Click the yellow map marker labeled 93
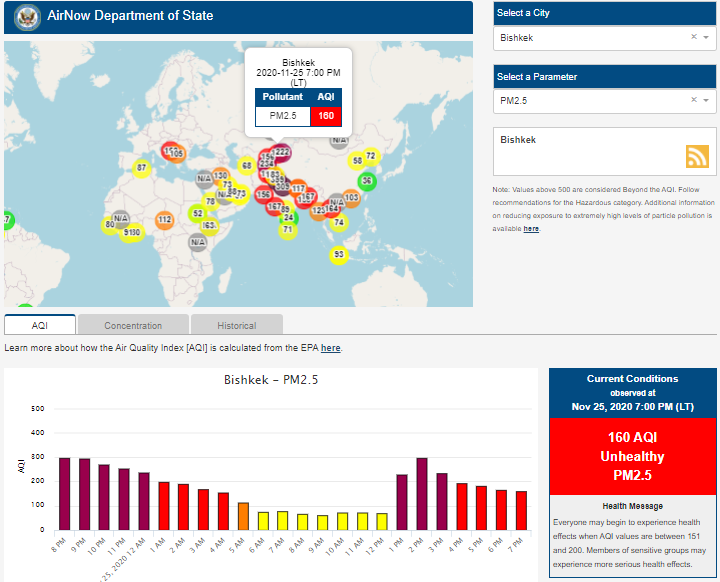 click(339, 255)
